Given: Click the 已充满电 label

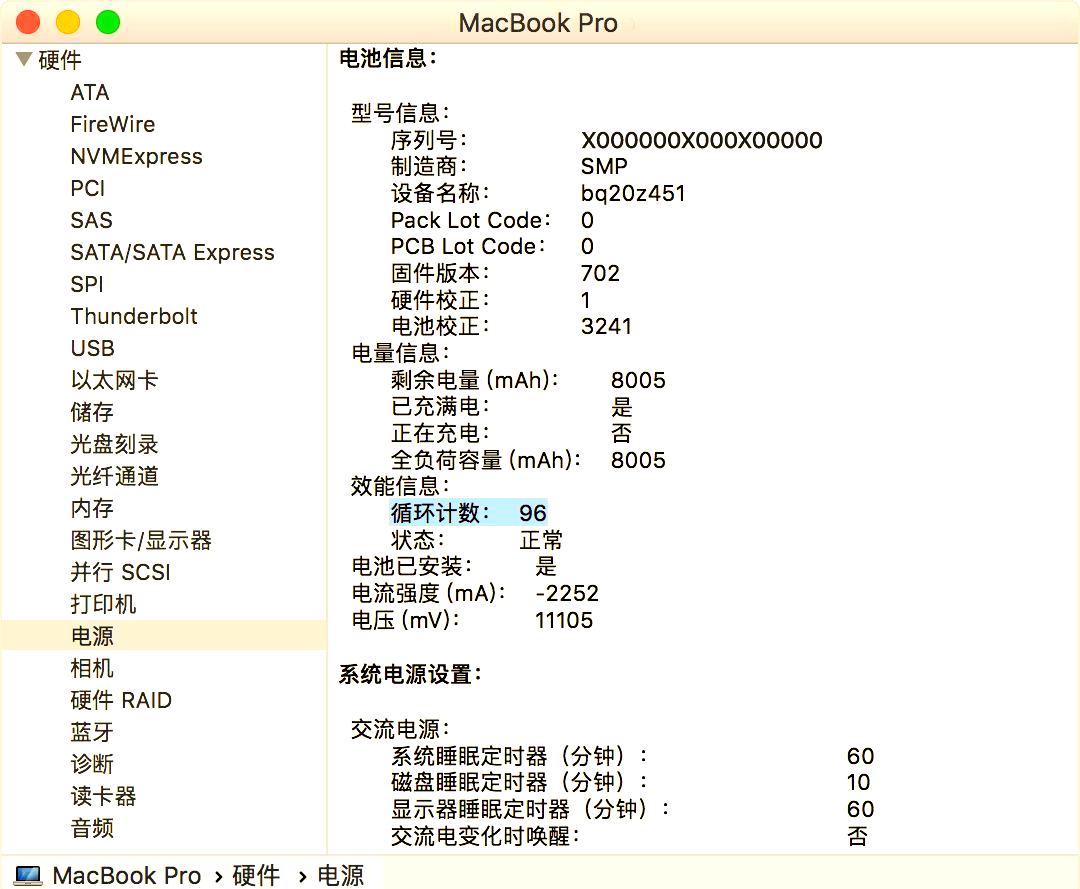Looking at the screenshot, I should coord(439,406).
